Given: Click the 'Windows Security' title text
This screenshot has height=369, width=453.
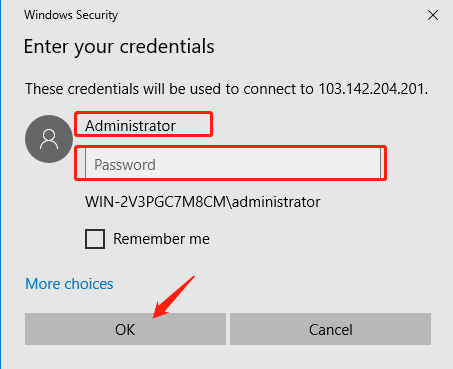Looking at the screenshot, I should click(71, 15).
